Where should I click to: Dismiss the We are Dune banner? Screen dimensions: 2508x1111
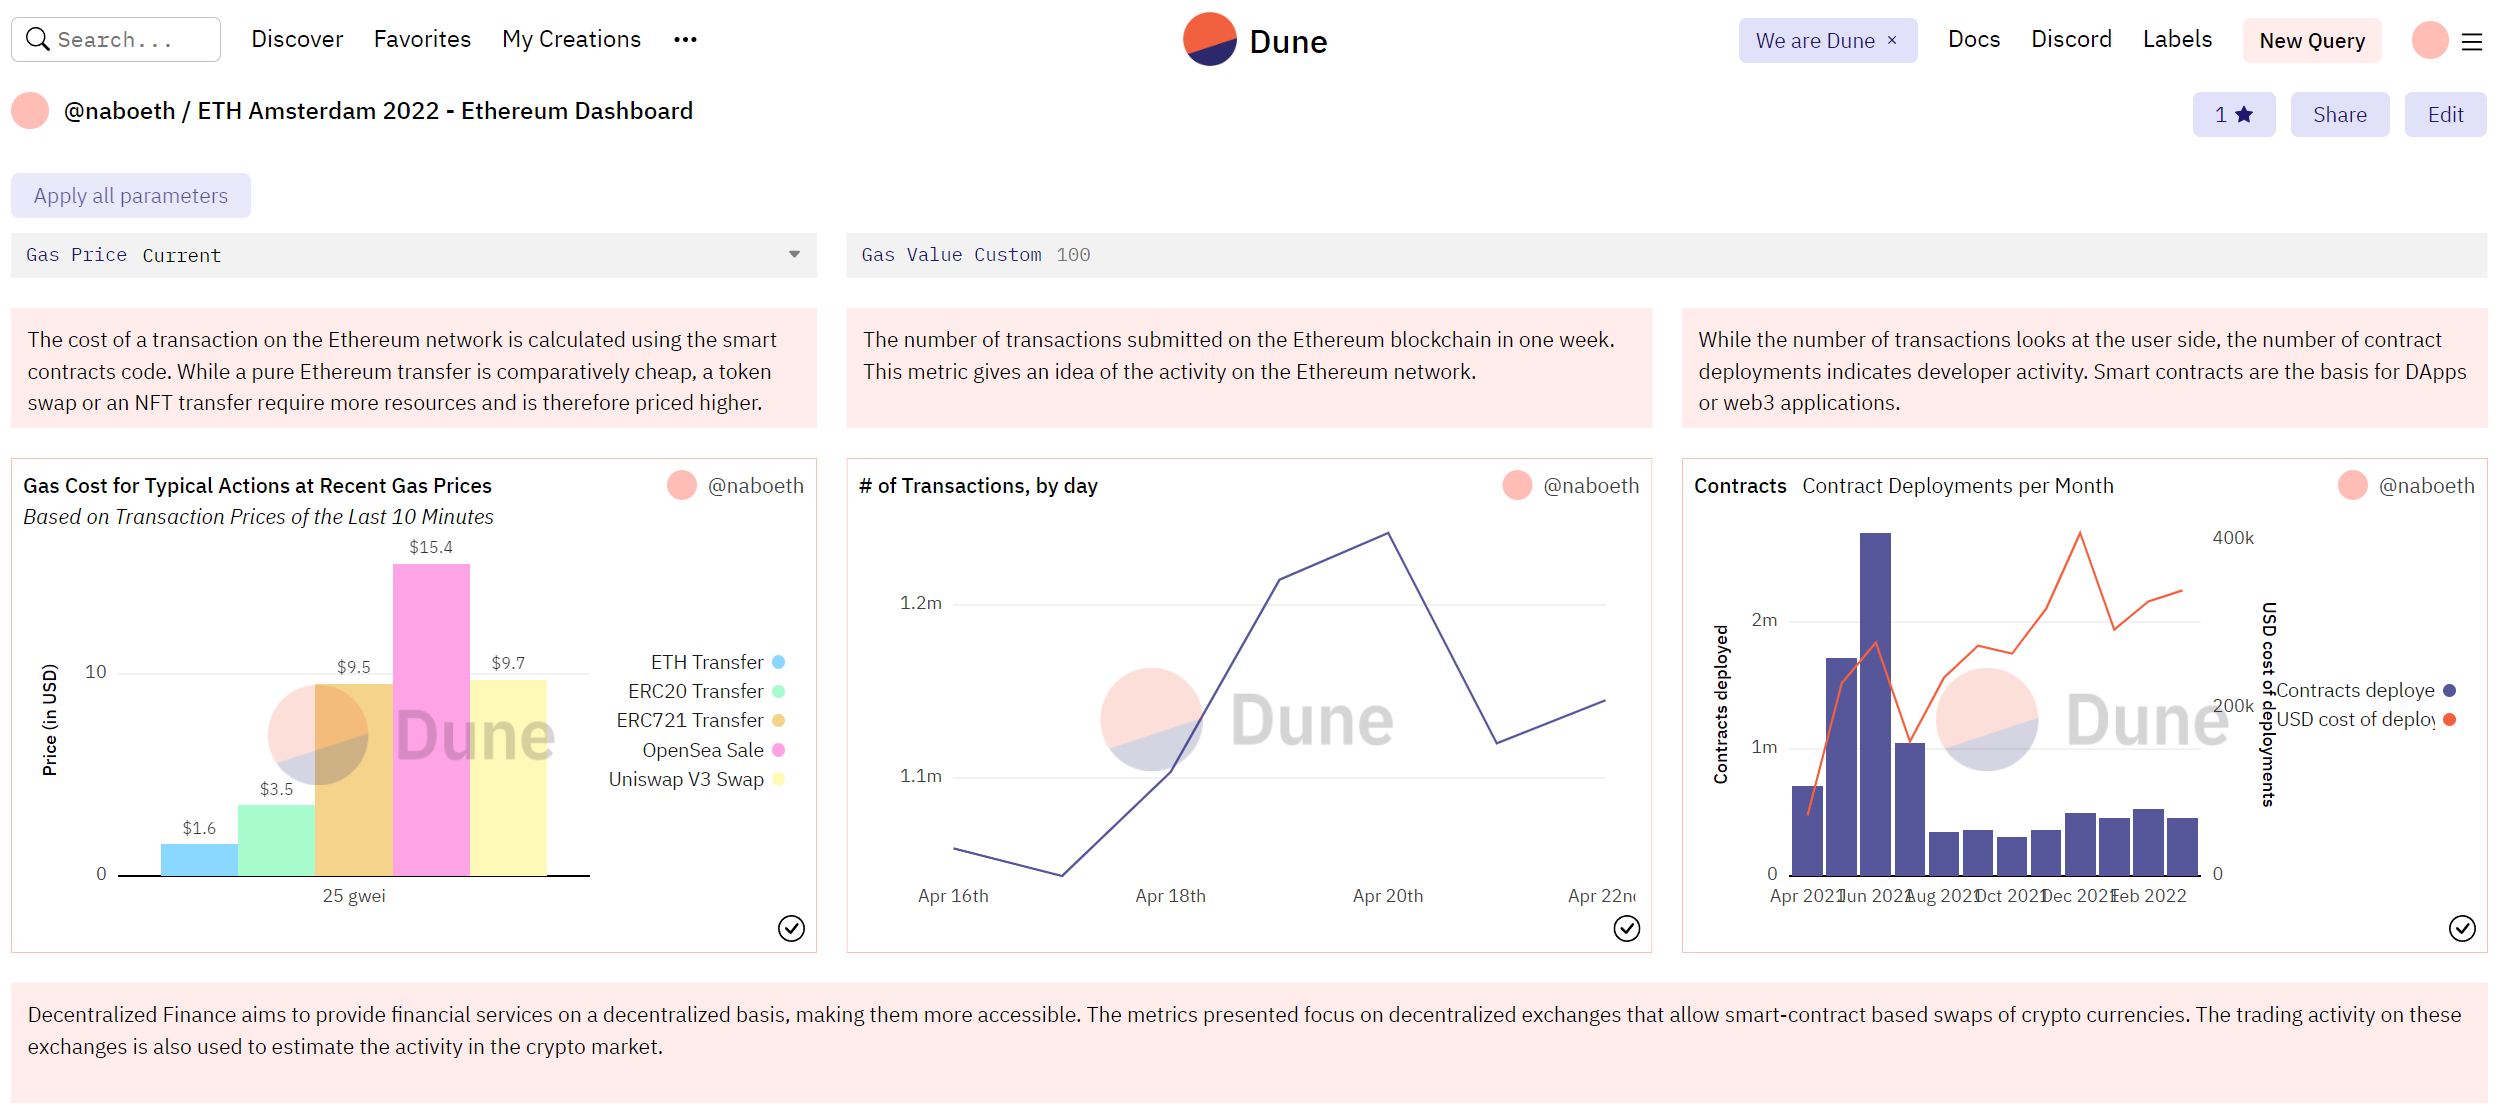1892,40
